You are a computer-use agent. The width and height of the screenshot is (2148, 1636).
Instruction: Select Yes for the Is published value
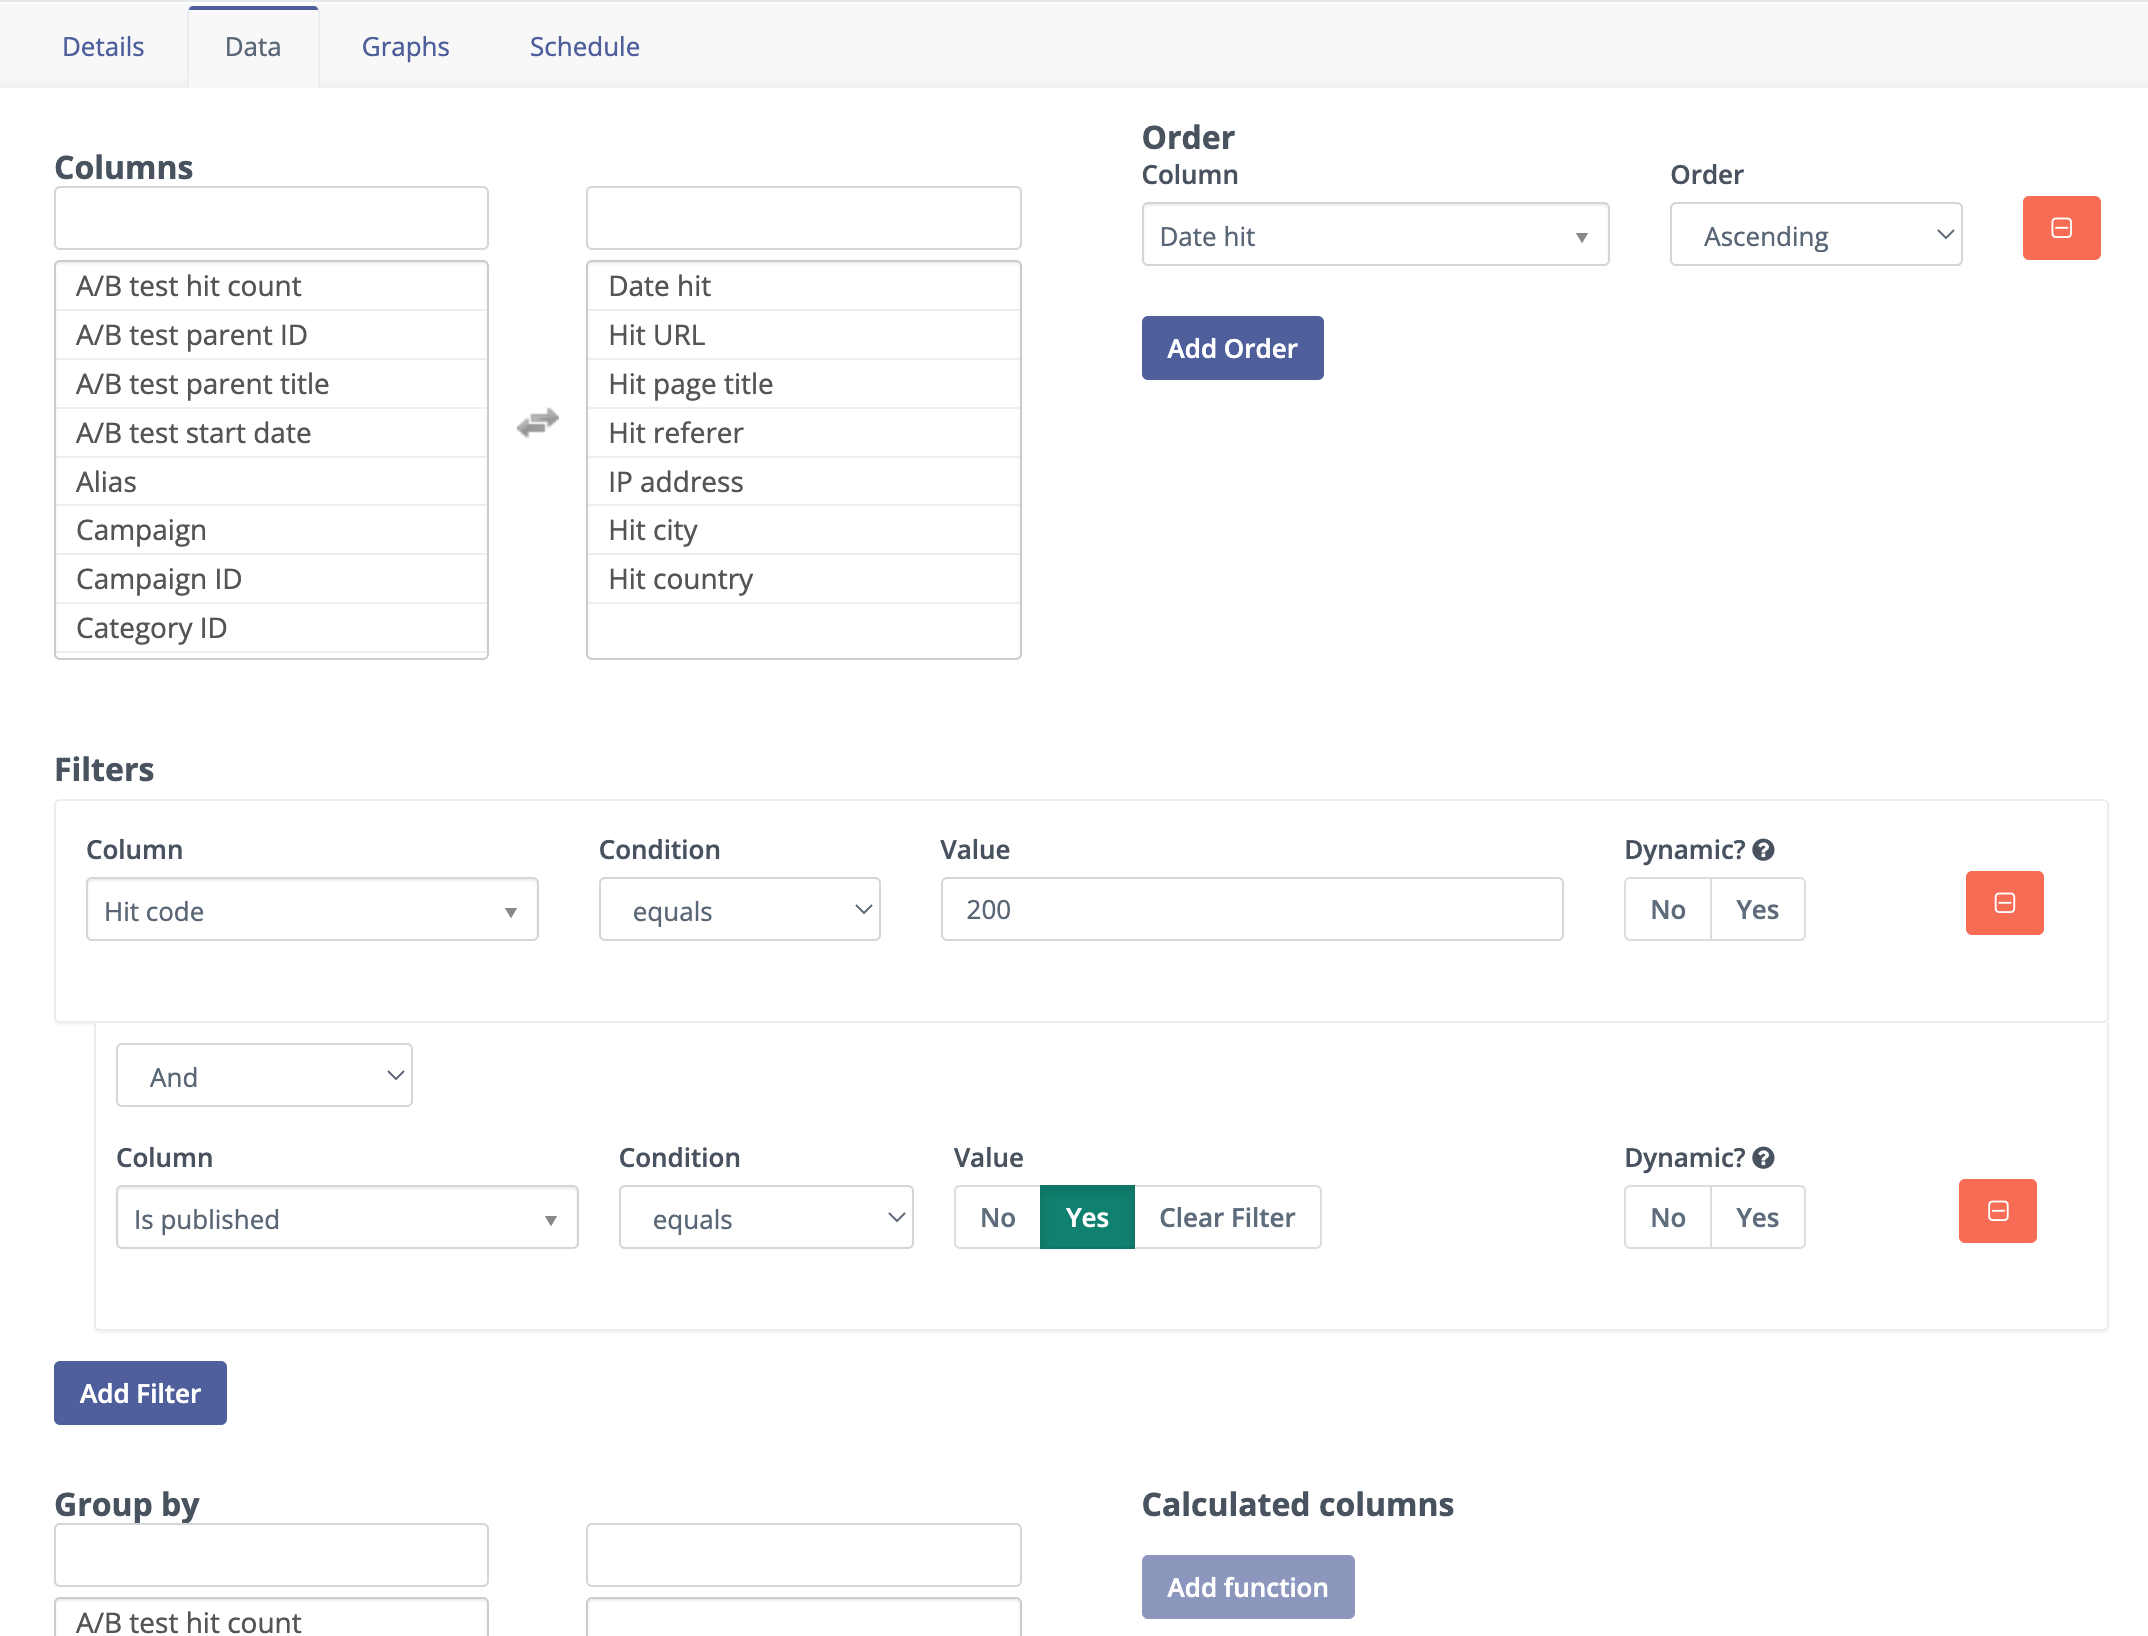pyautogui.click(x=1086, y=1217)
